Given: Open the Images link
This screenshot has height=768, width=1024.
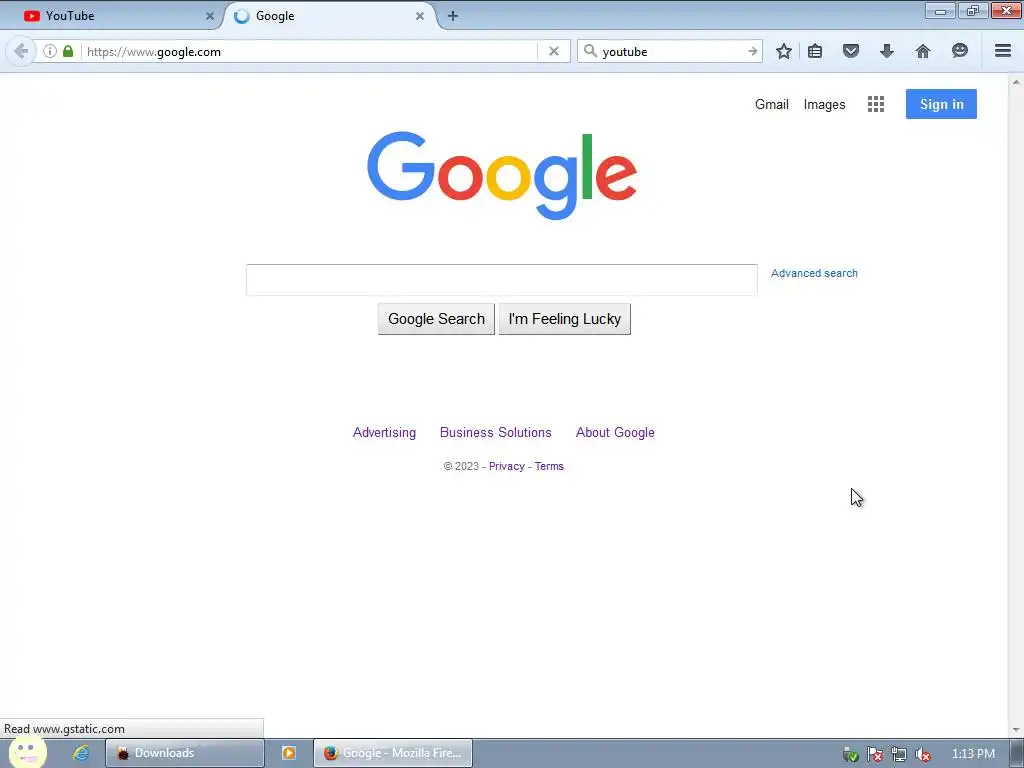Looking at the screenshot, I should tap(824, 104).
